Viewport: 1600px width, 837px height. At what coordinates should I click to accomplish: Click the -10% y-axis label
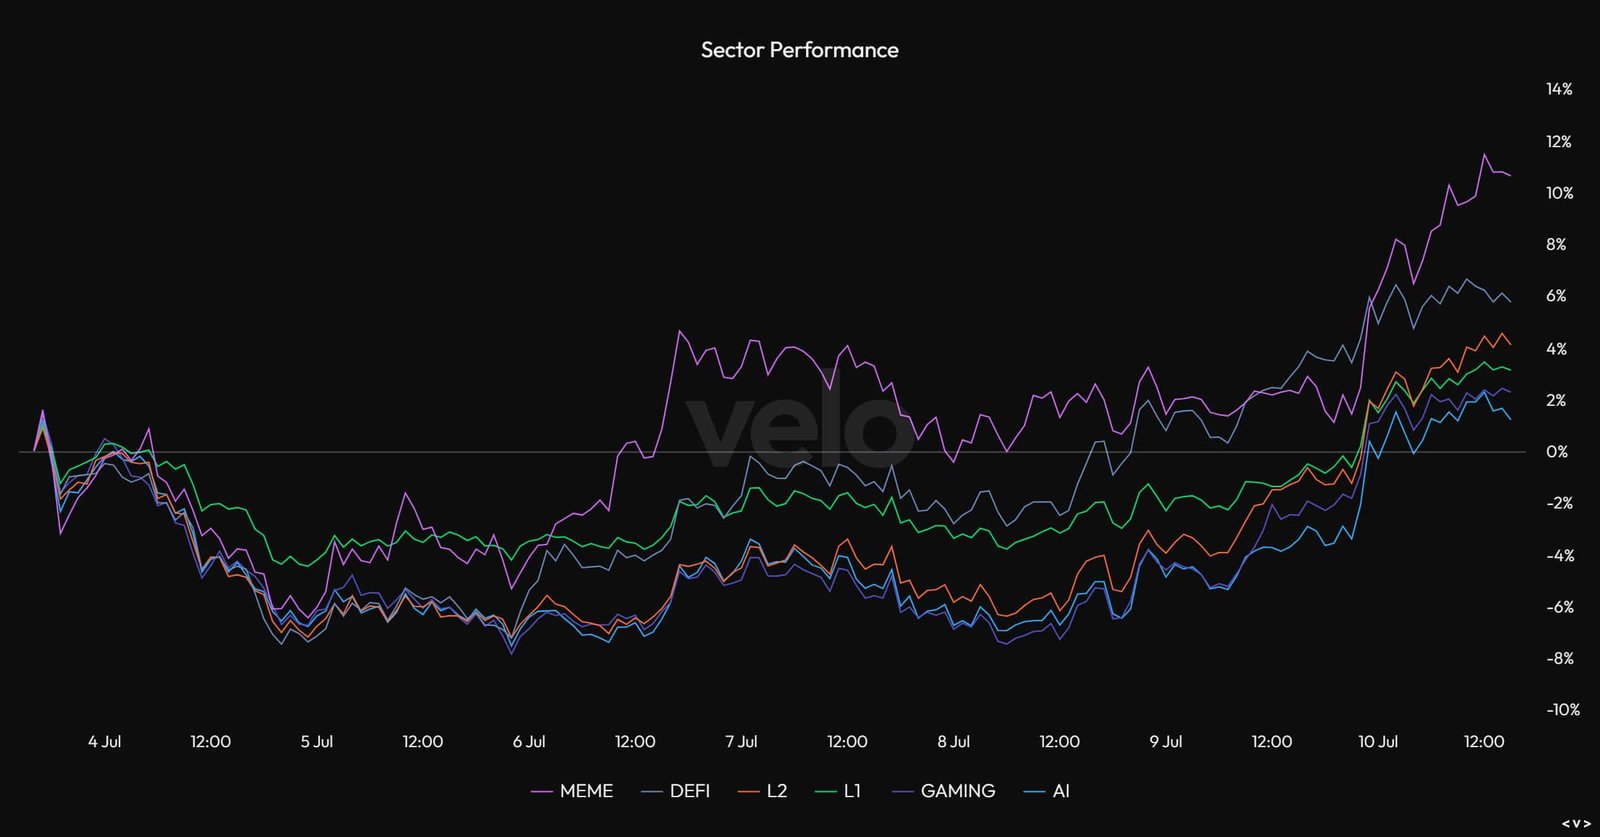pos(1562,710)
